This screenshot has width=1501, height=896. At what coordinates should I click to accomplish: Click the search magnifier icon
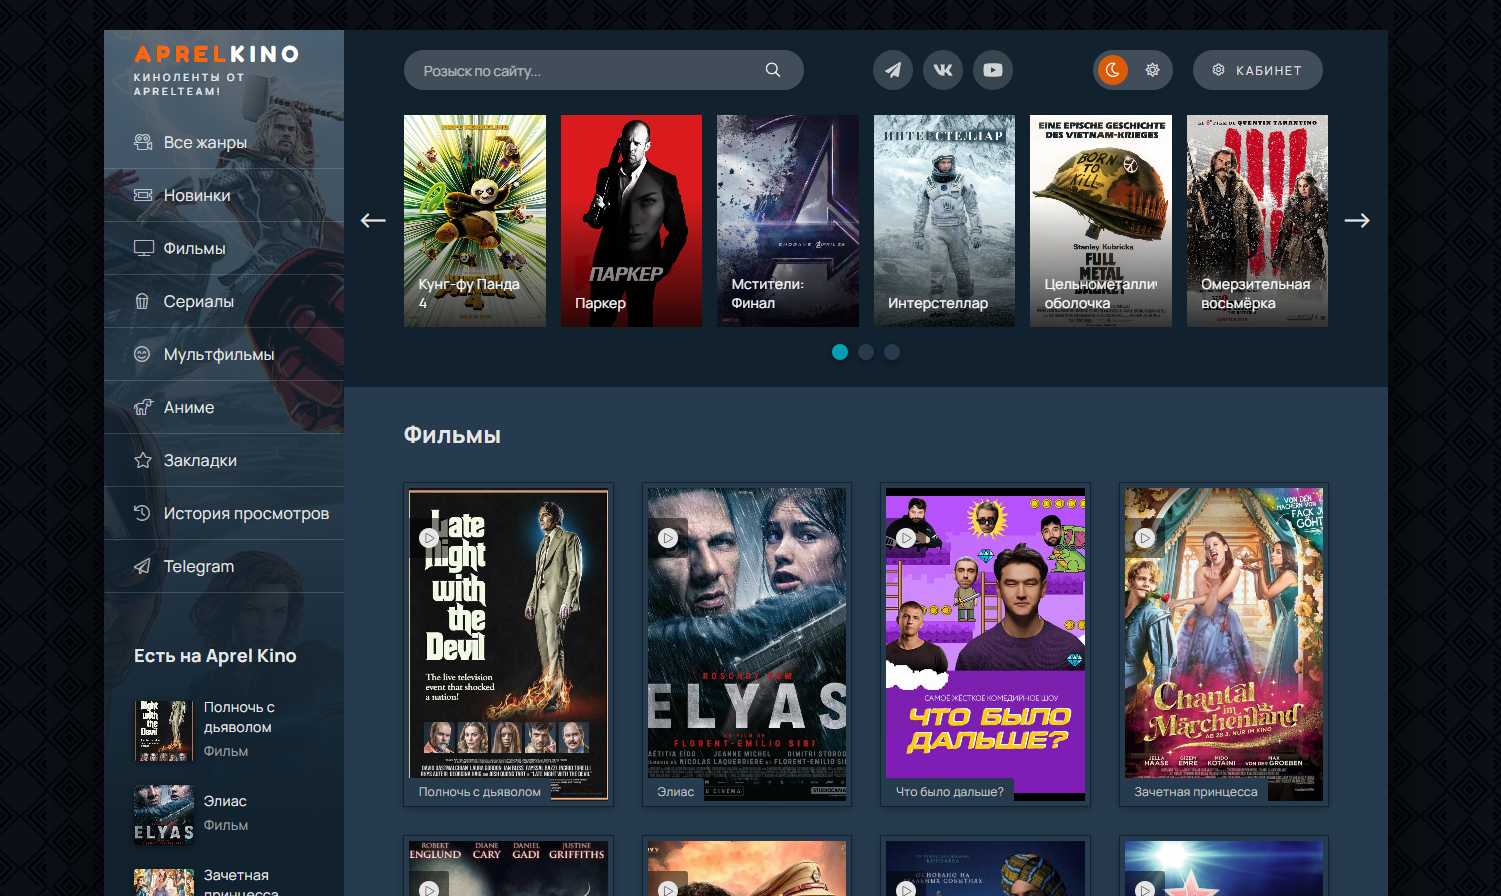773,70
